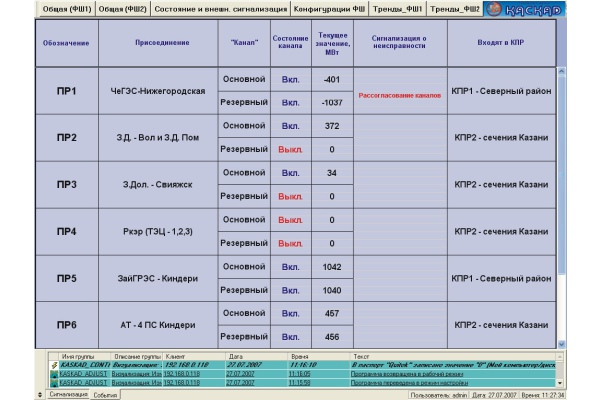Click the Текст column header in event log
The width and height of the screenshot is (600, 400).
(361, 355)
